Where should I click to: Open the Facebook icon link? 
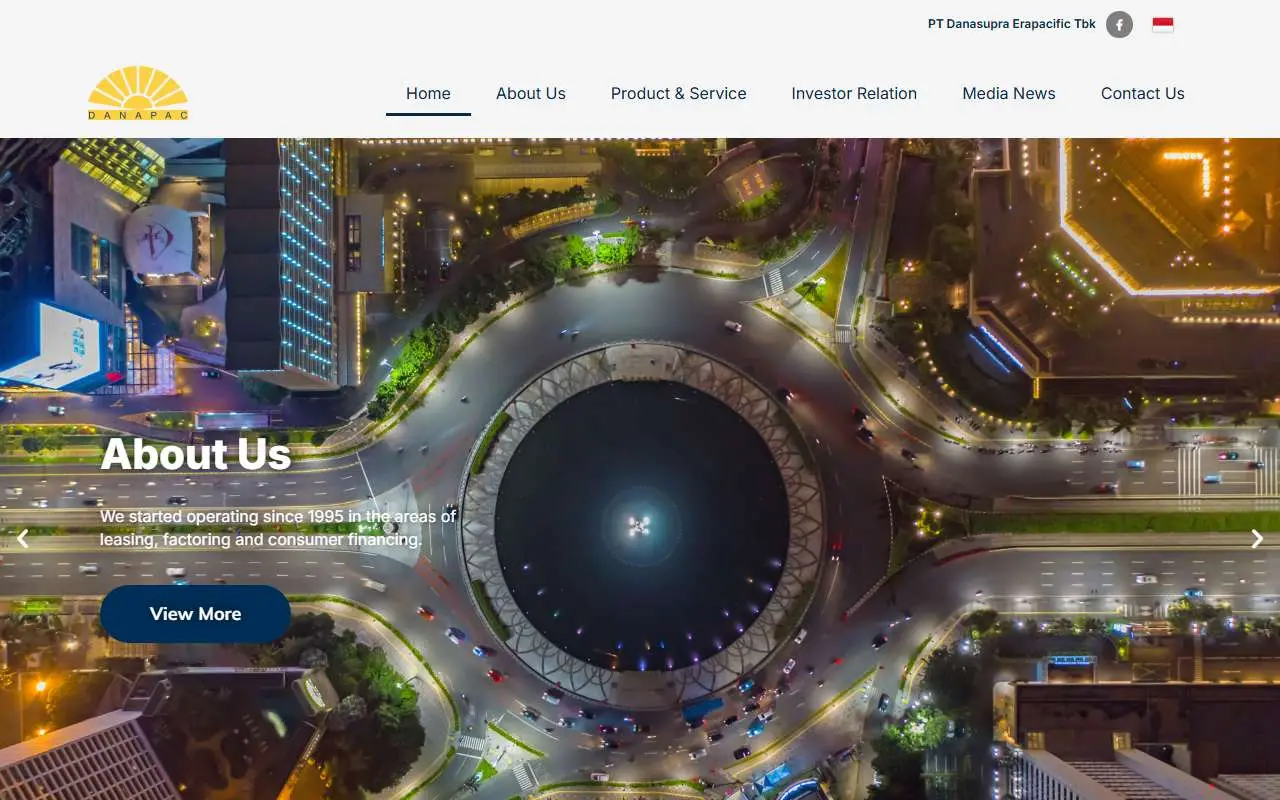1119,25
